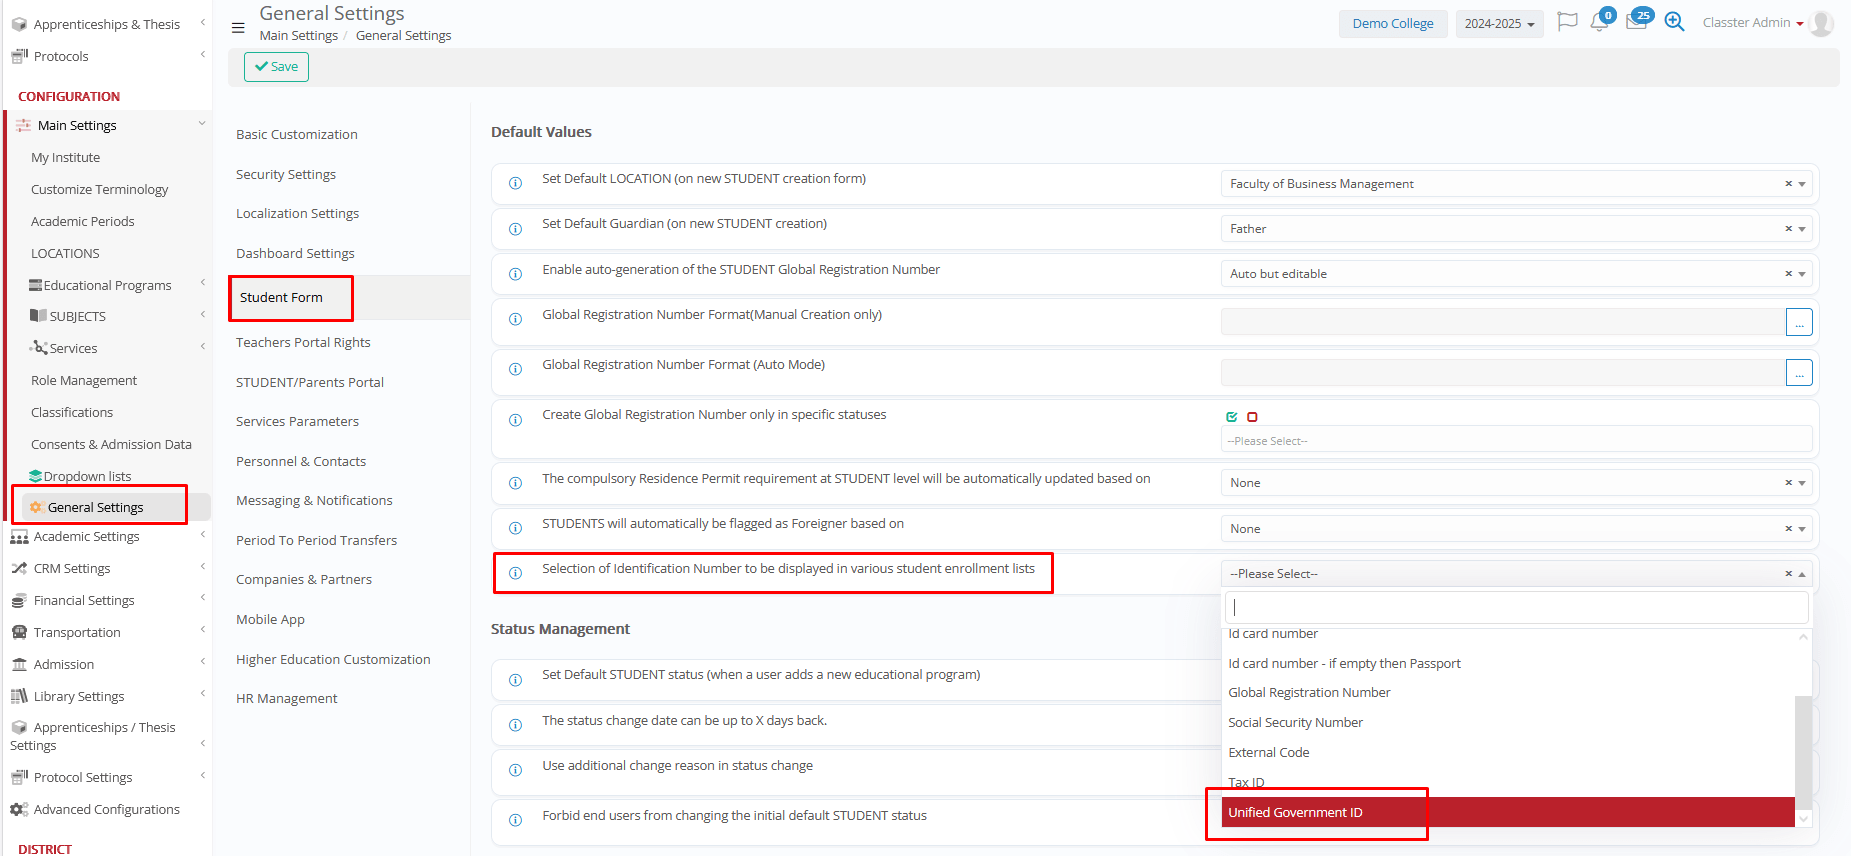The width and height of the screenshot is (1851, 856).
Task: Open the 2024-2025 academic year dropdown
Action: 1499,24
